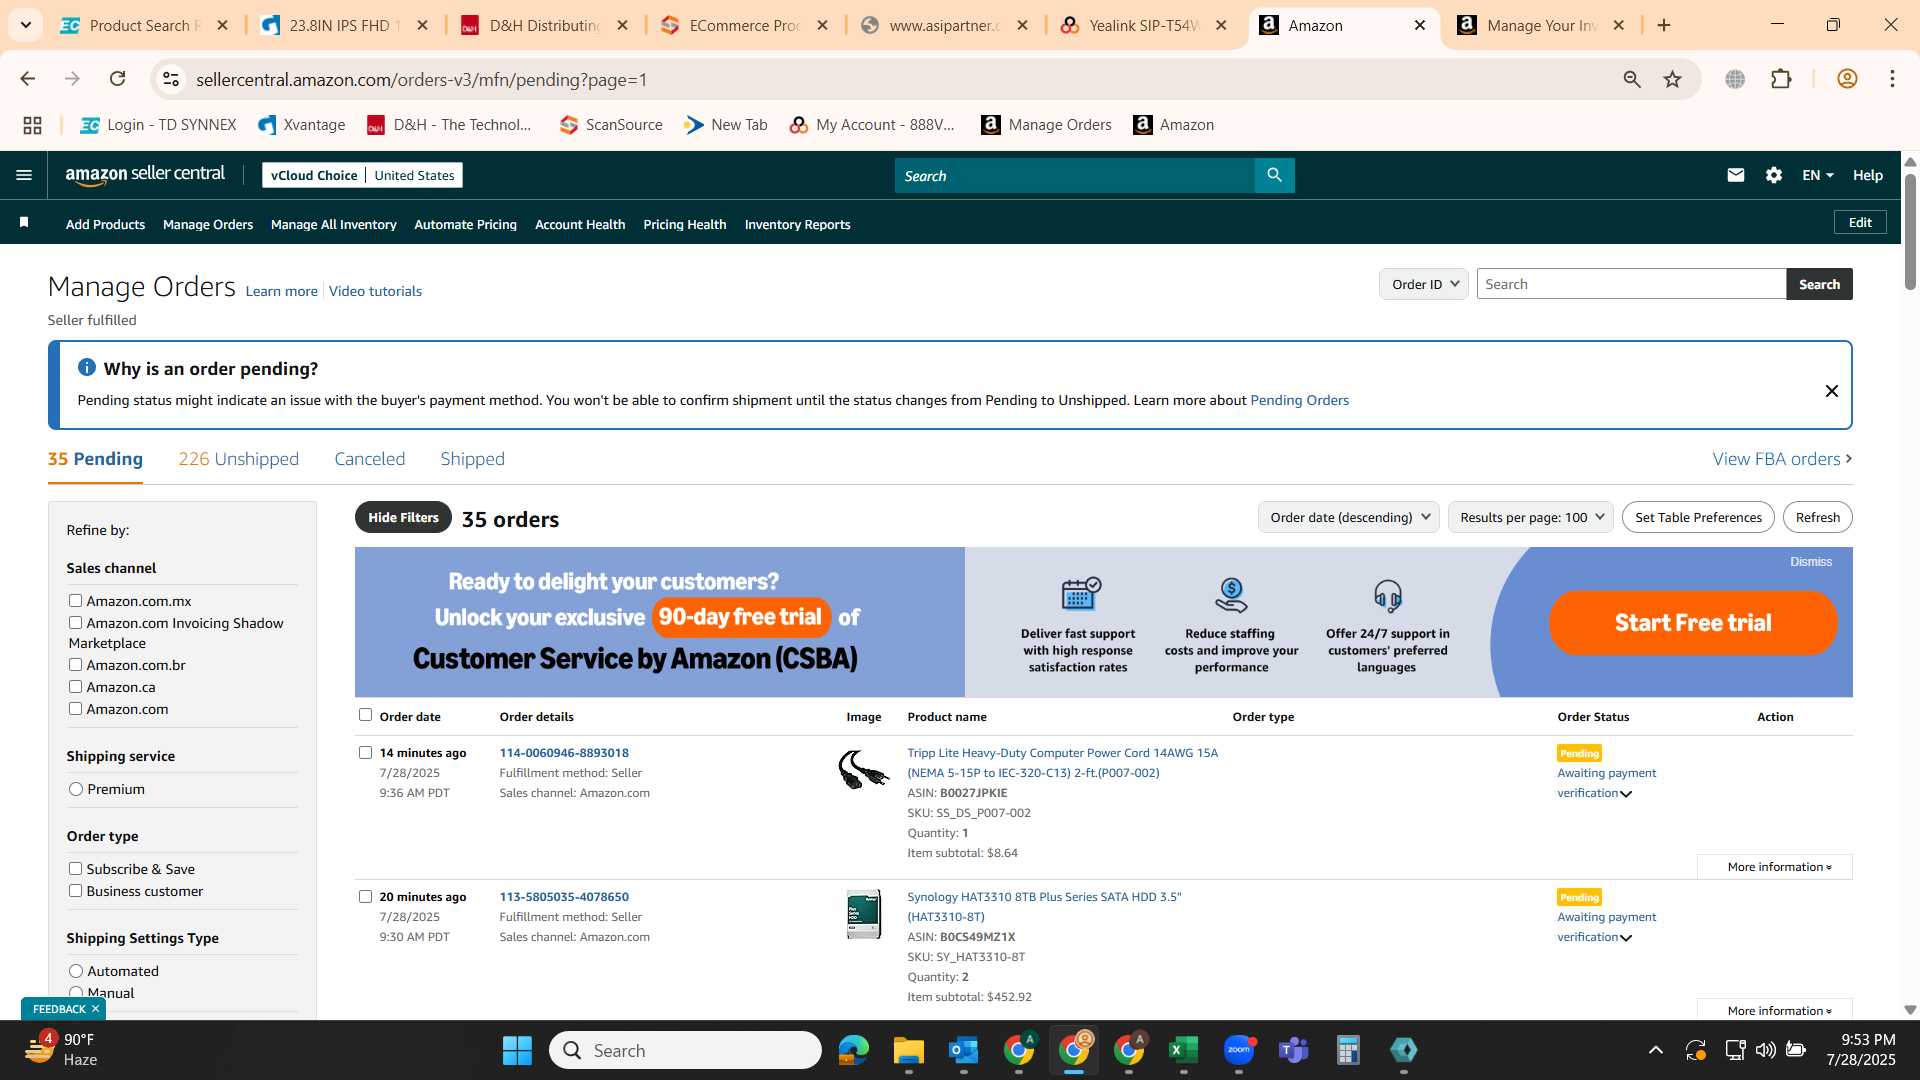Open the Seller Central hamburger menu
The image size is (1920, 1080).
24,175
